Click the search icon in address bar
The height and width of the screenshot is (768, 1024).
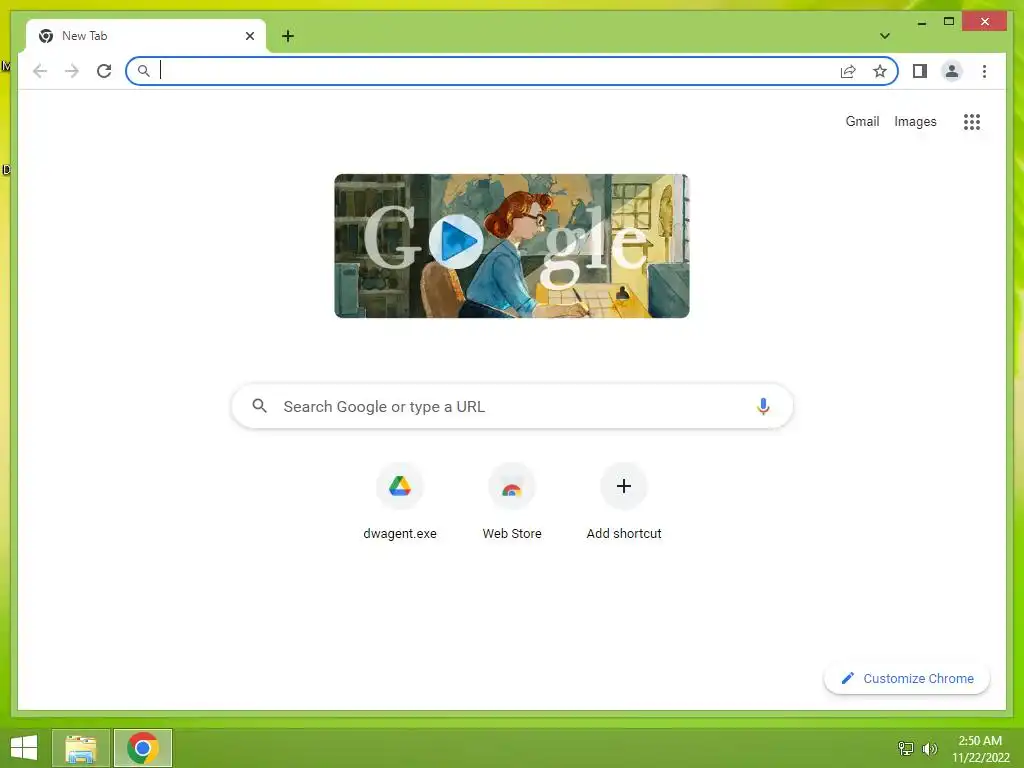[x=144, y=71]
